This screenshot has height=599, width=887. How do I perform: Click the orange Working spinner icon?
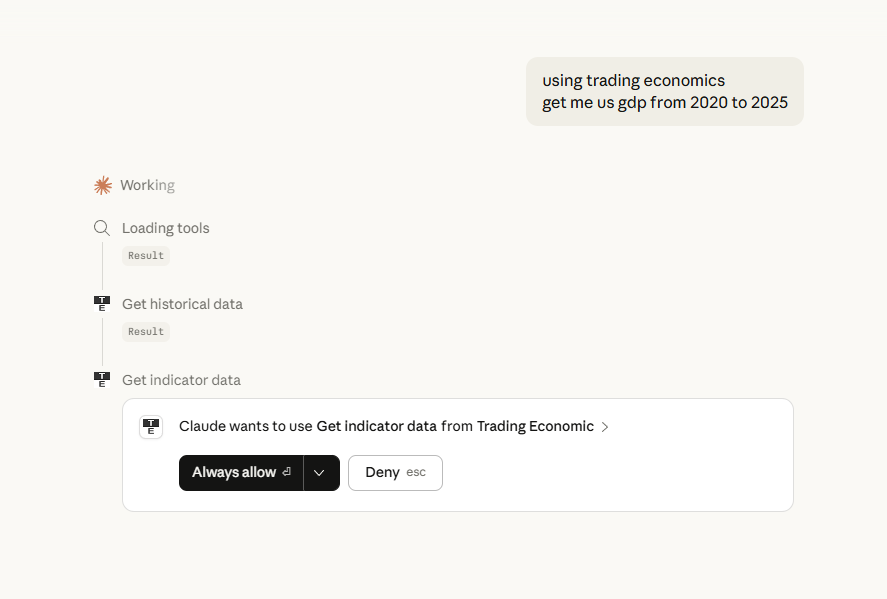[x=103, y=185]
